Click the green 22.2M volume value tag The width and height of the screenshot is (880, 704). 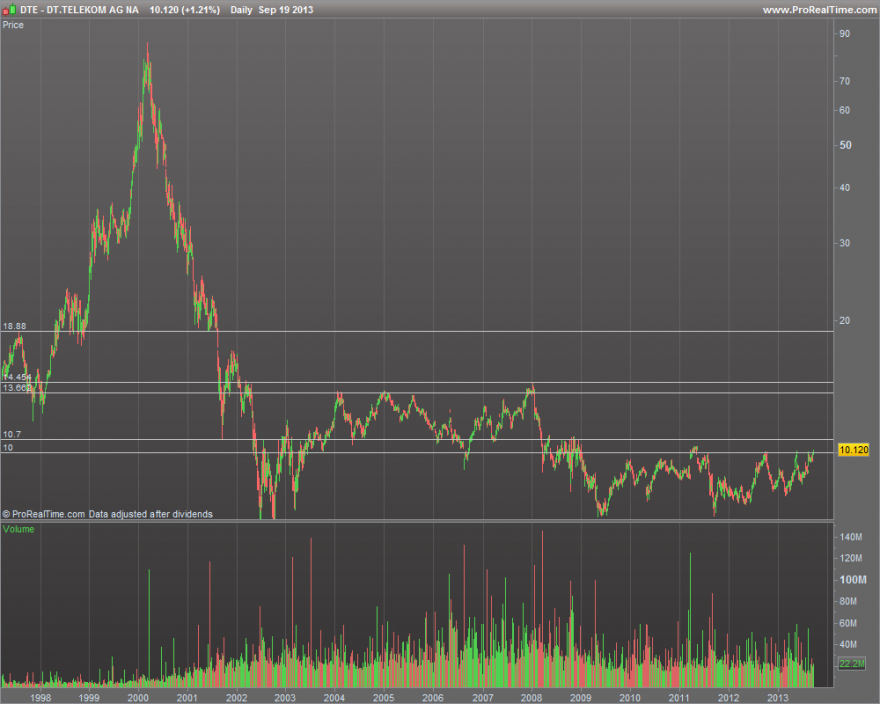tap(852, 664)
